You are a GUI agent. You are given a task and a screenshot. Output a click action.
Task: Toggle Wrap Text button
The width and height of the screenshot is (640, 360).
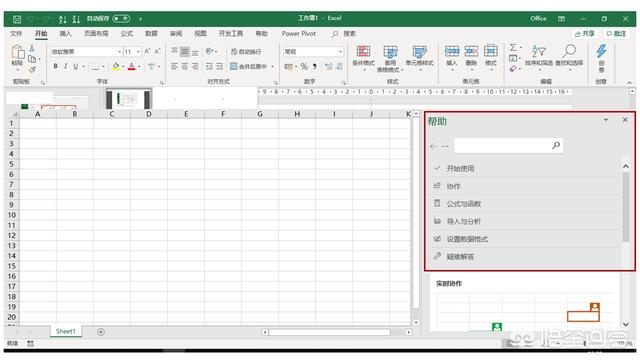click(246, 51)
